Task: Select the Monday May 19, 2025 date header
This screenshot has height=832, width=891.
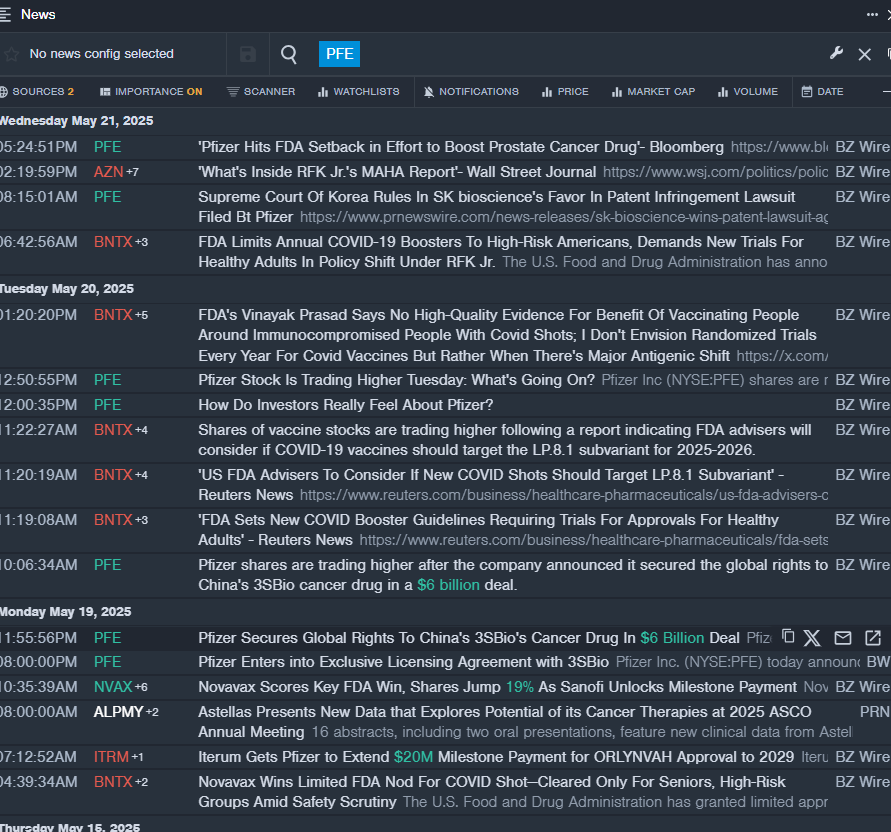Action: (x=66, y=612)
